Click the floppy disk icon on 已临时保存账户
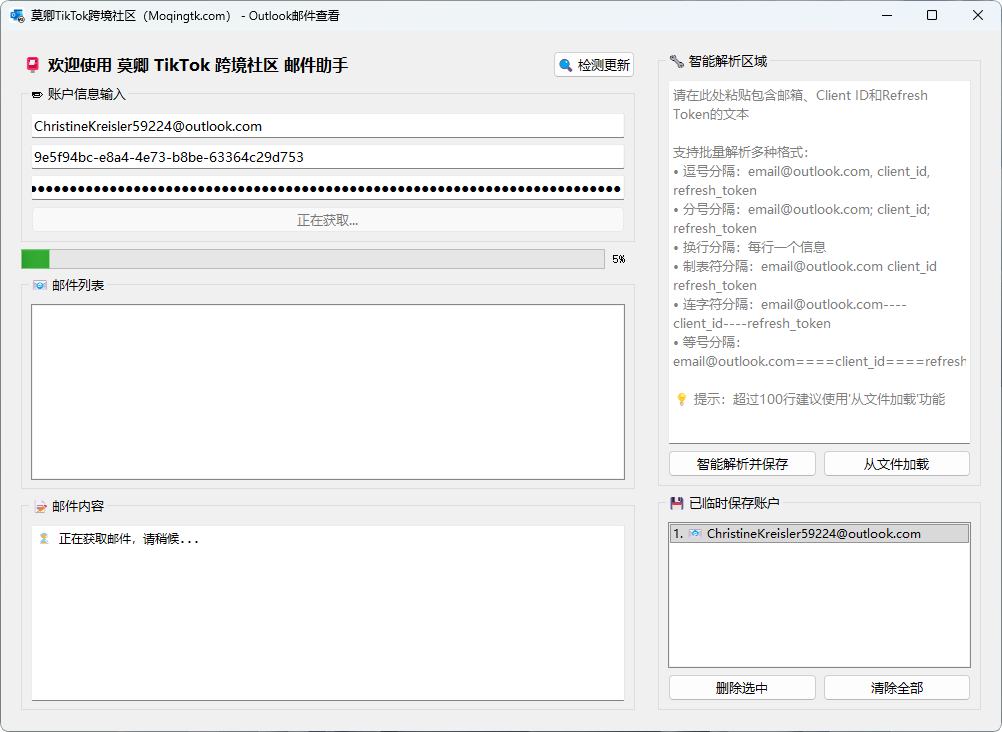The height and width of the screenshot is (732, 1002). coord(675,503)
